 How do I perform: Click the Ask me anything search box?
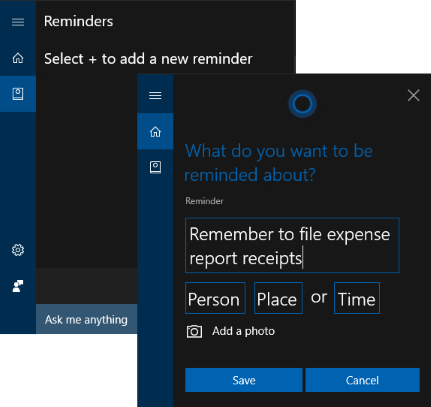[86, 319]
